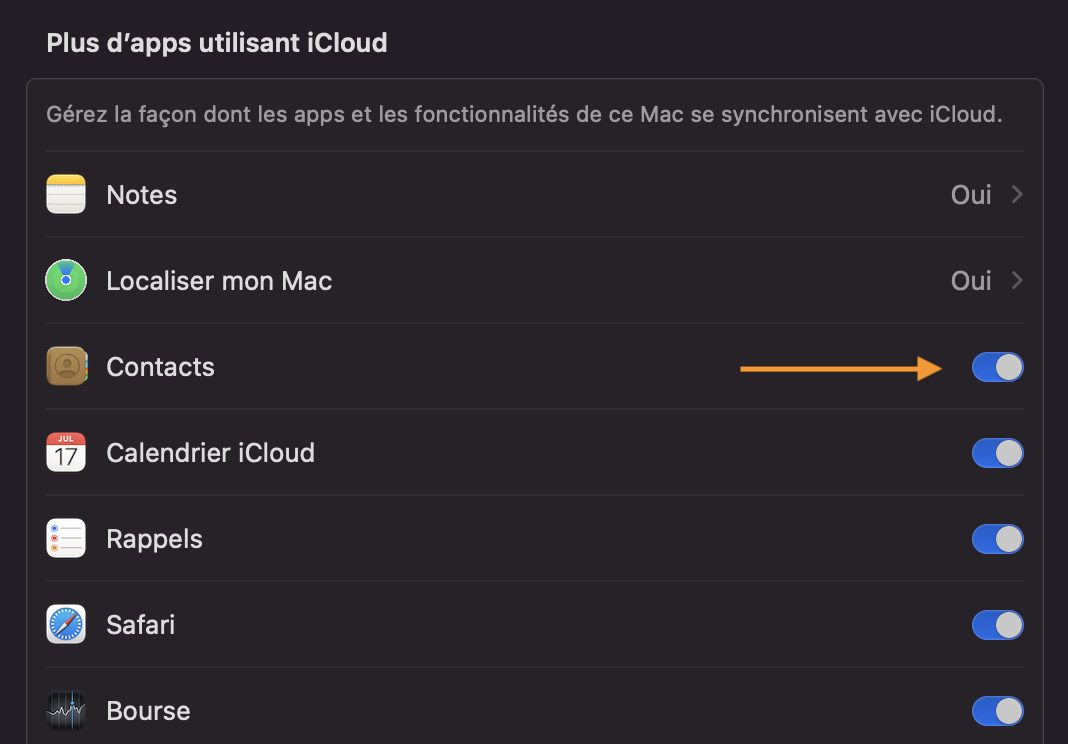Open Localiser mon Mac details chevron

[x=1017, y=280]
